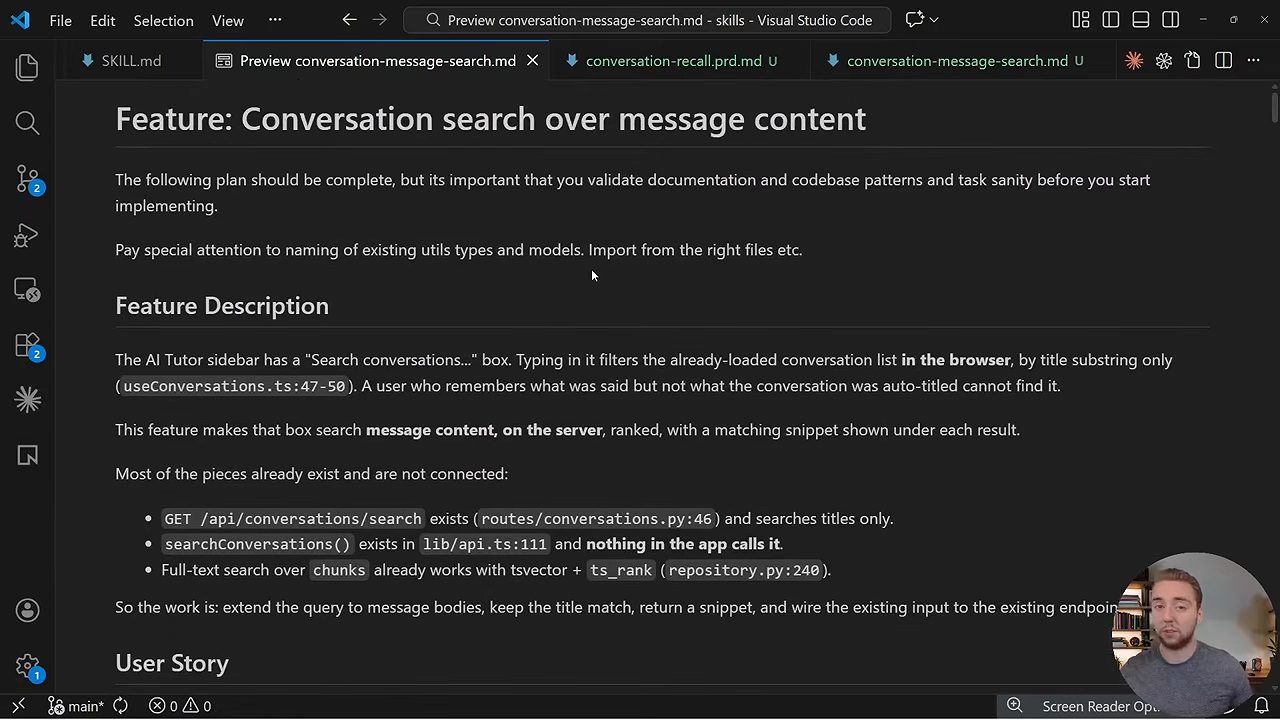Split the editor to the right
Viewport: 1280px width, 720px height.
[x=1224, y=61]
